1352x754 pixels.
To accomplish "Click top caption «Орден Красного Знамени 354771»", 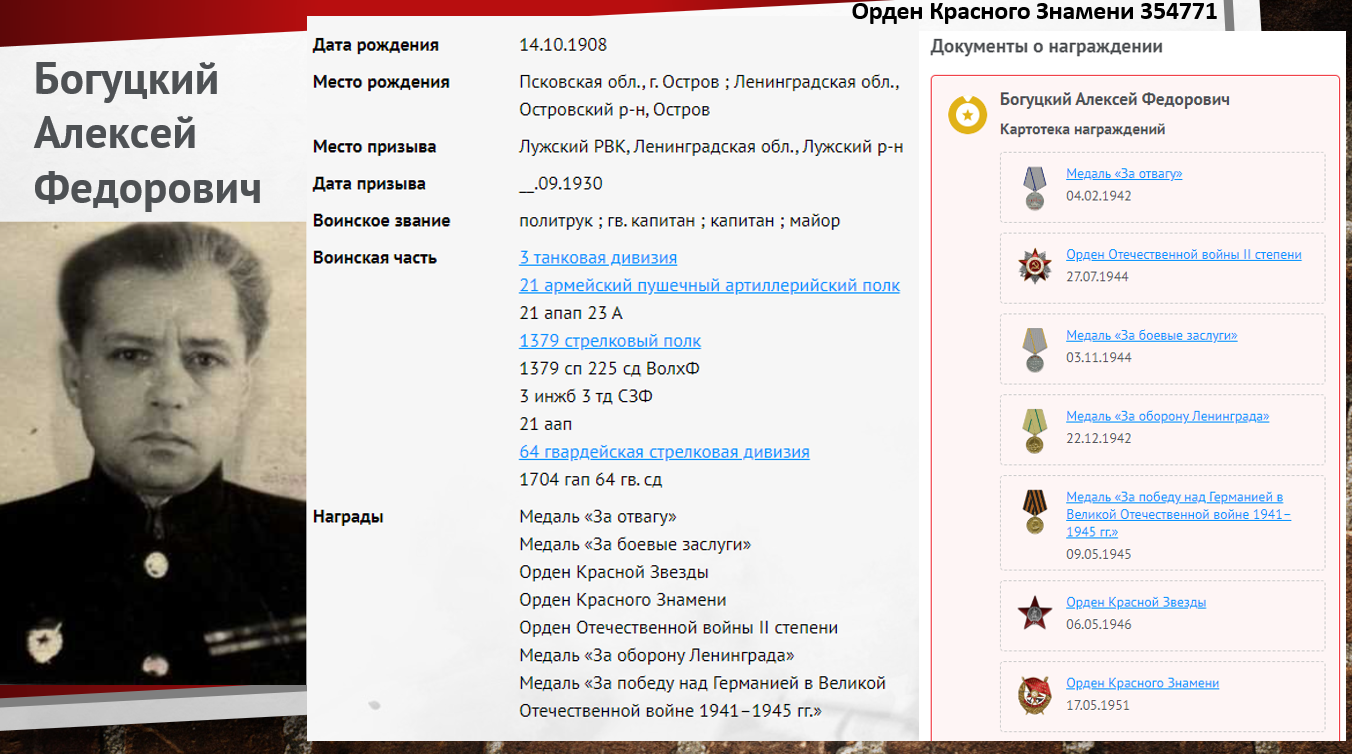I will click(x=1035, y=12).
